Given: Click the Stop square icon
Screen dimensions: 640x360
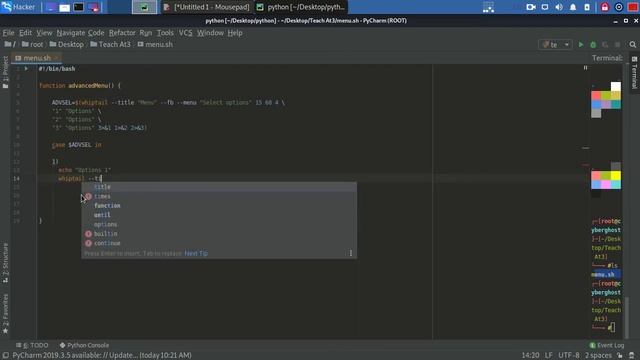Looking at the screenshot, I should point(617,44).
